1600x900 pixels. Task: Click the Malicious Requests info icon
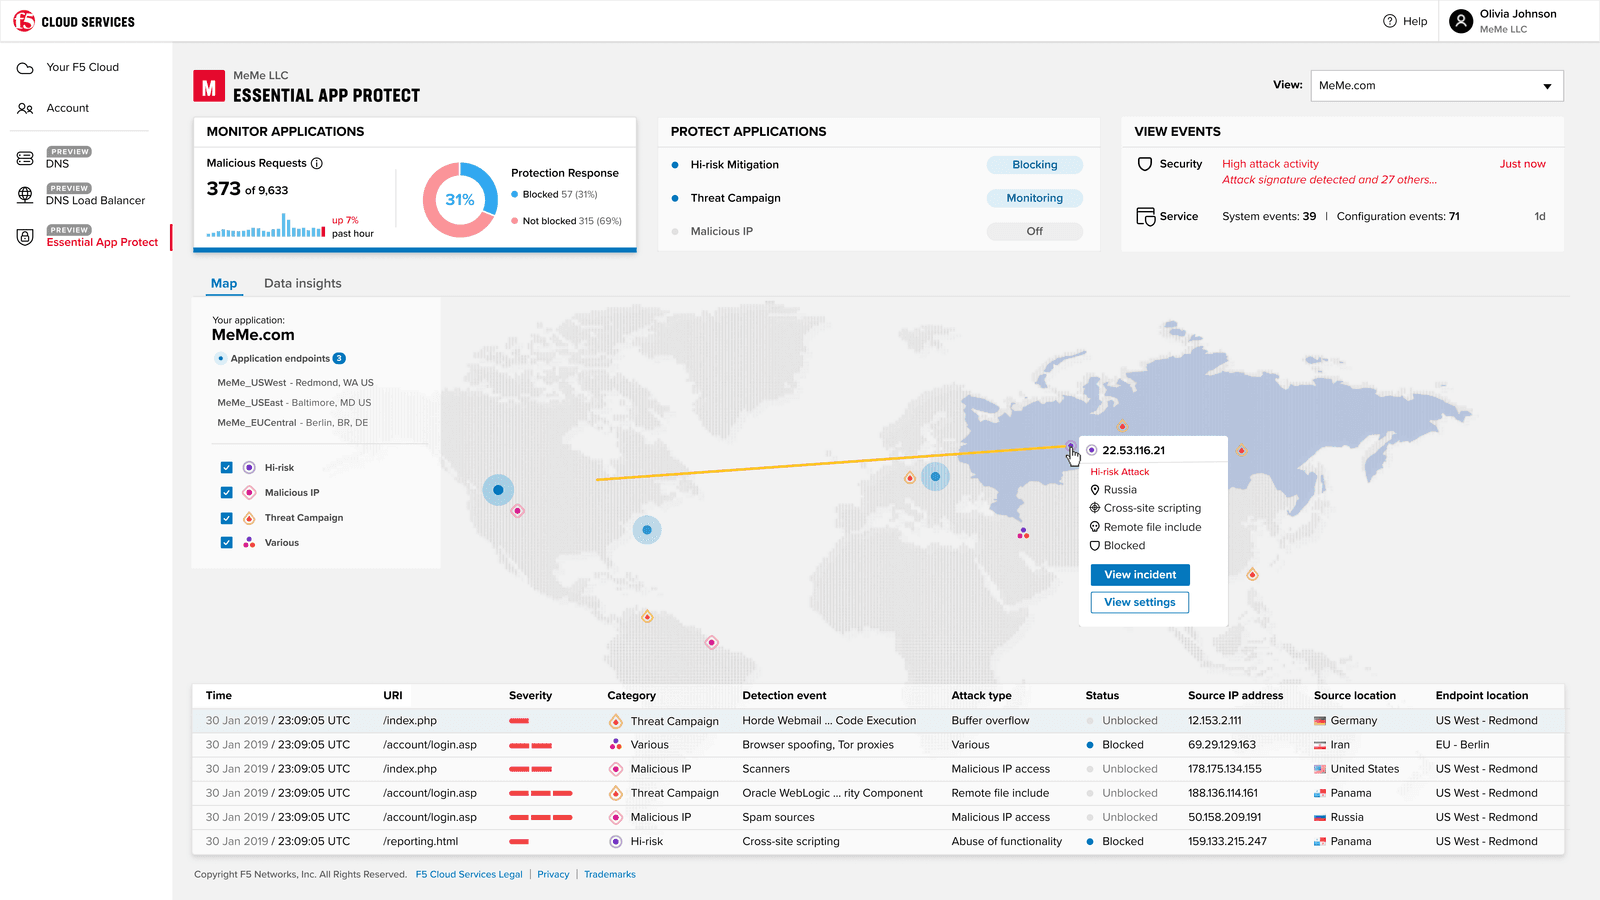316,162
